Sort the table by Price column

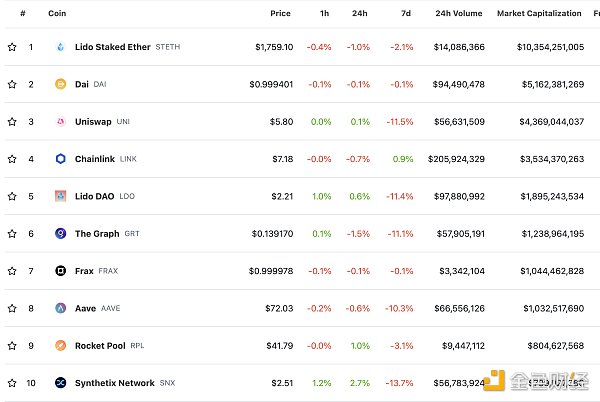click(280, 14)
